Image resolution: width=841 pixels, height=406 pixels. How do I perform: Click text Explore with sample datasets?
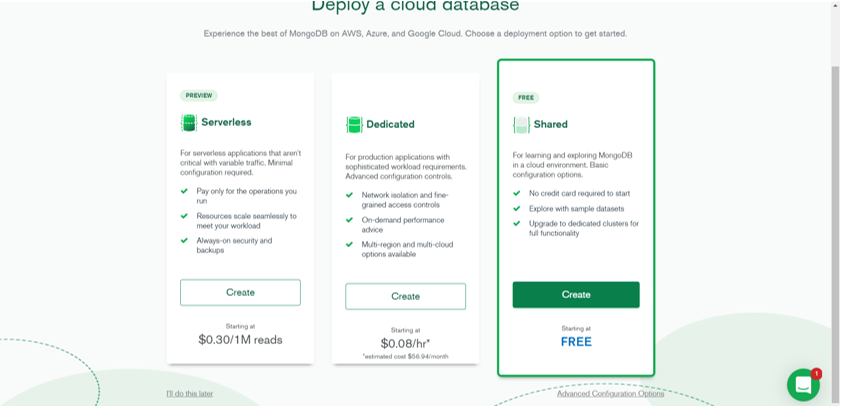coord(577,209)
